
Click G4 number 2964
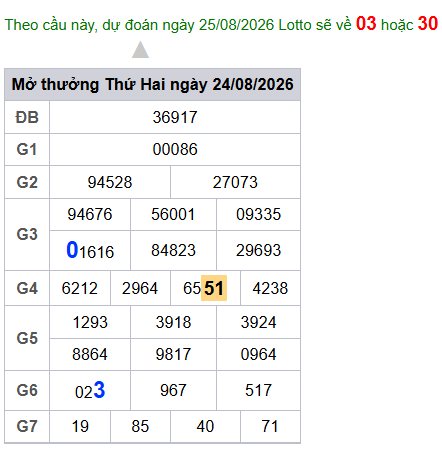[x=140, y=288]
